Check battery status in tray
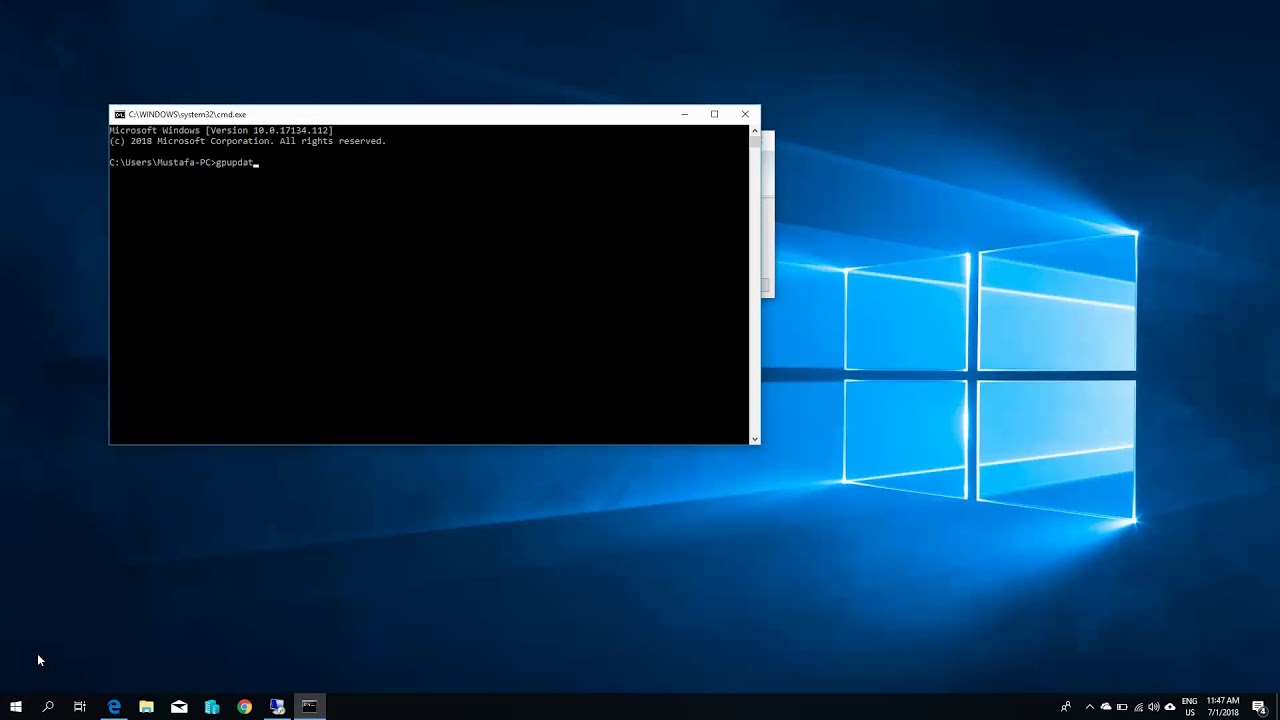 [x=1122, y=707]
